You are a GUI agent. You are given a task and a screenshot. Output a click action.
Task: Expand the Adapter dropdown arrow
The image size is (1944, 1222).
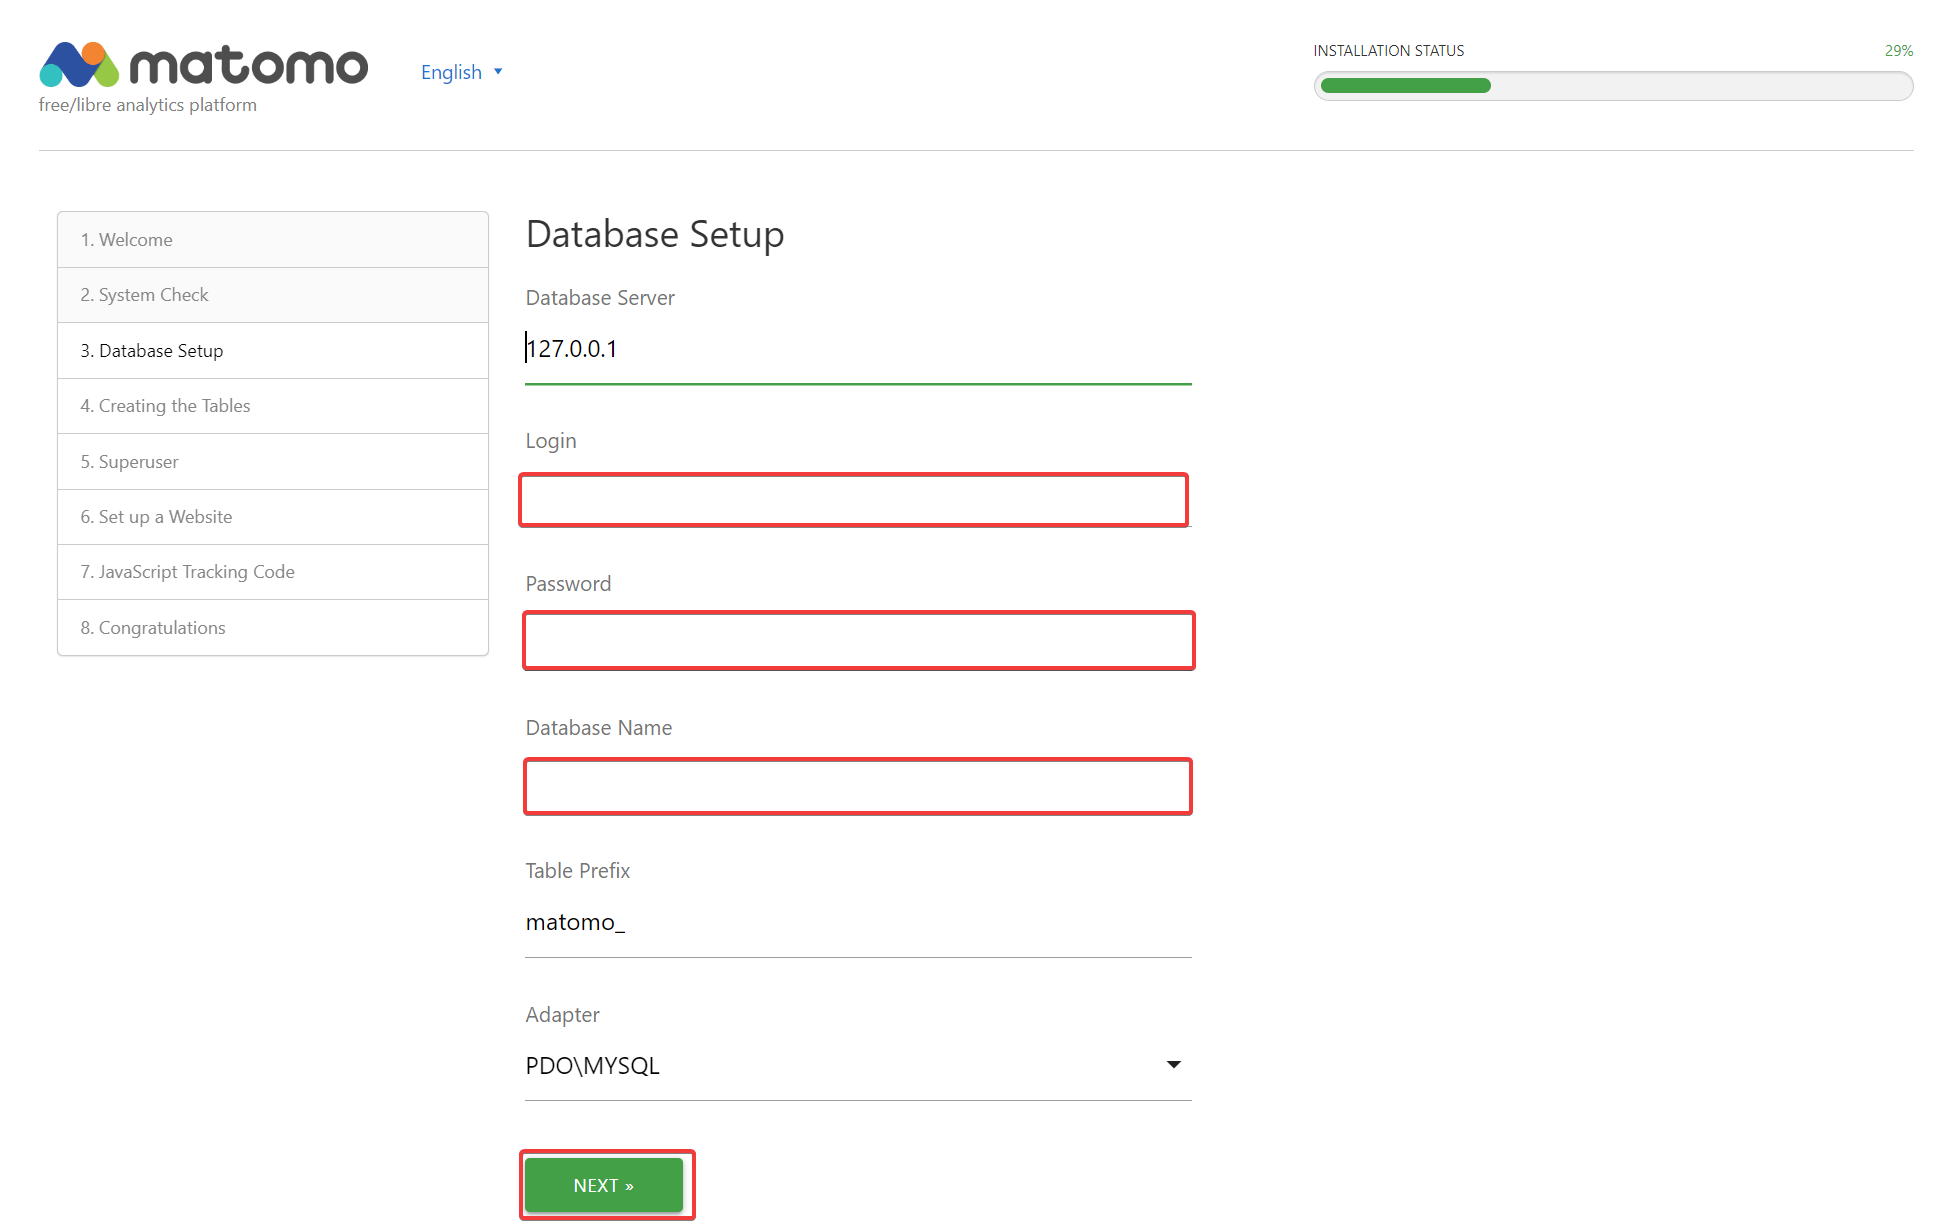[1173, 1064]
